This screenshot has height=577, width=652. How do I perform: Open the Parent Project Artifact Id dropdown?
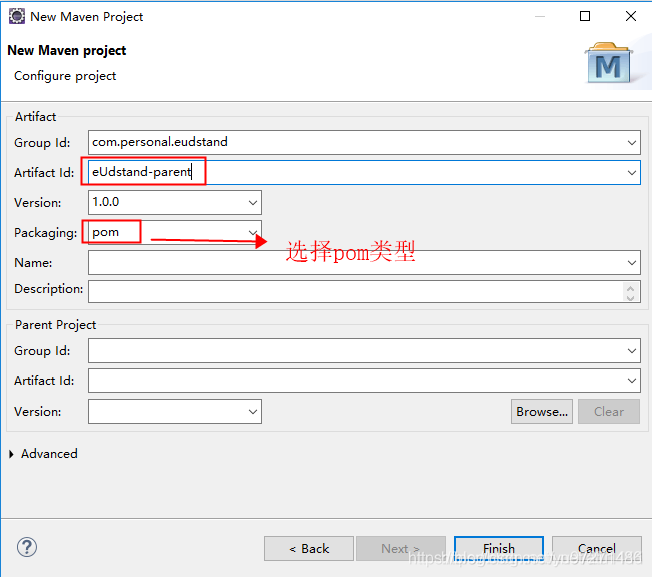[x=632, y=381]
